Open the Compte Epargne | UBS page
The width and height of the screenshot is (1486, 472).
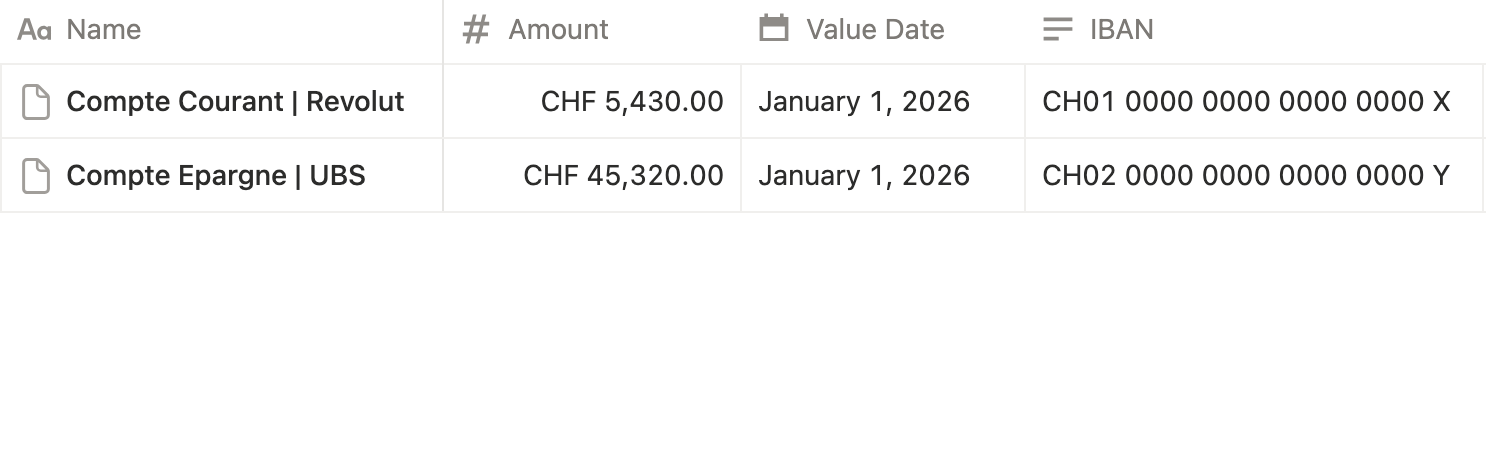coord(216,176)
